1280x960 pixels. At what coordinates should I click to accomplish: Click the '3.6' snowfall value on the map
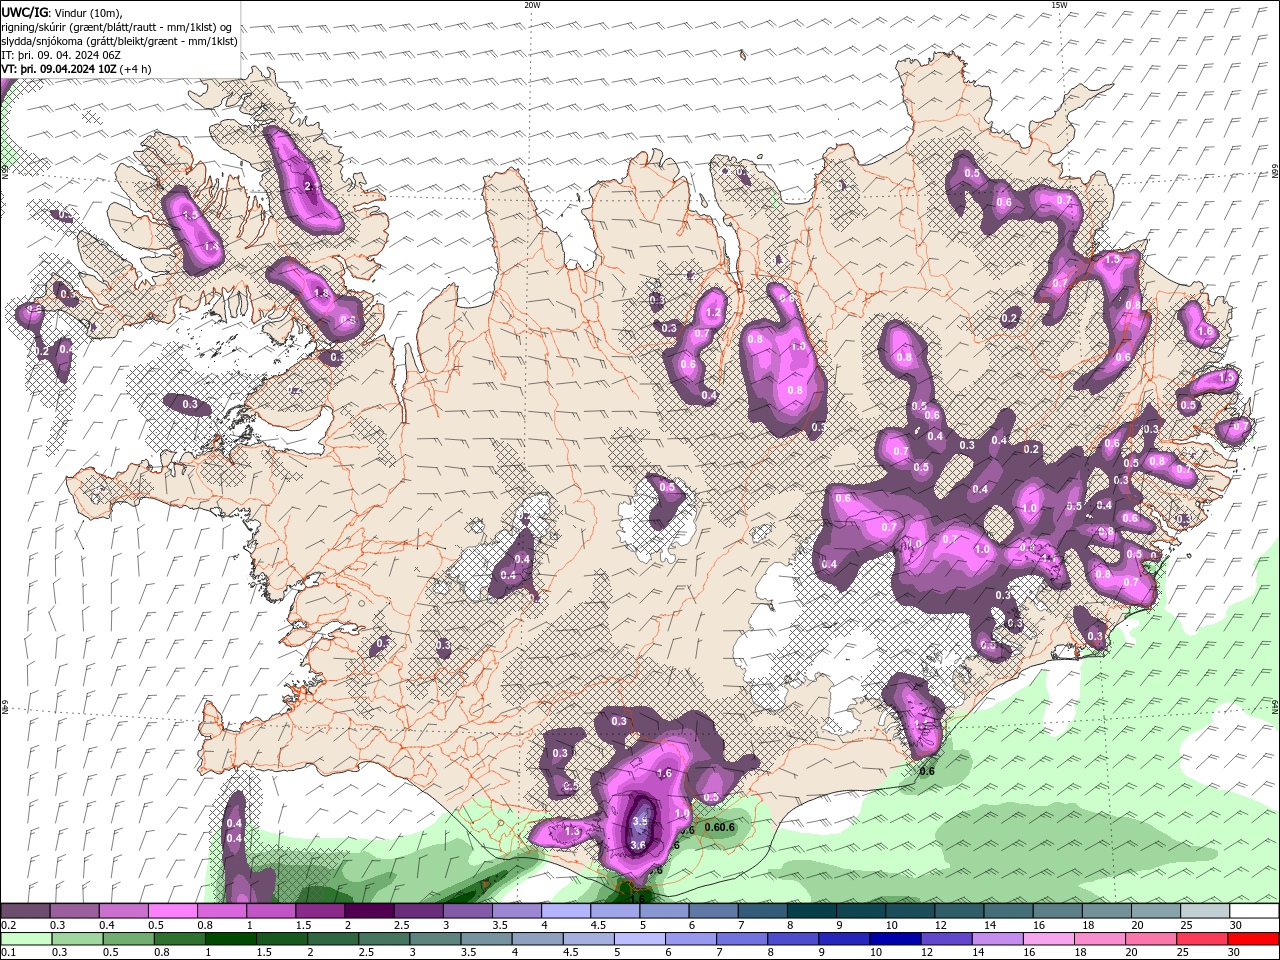pyautogui.click(x=638, y=845)
